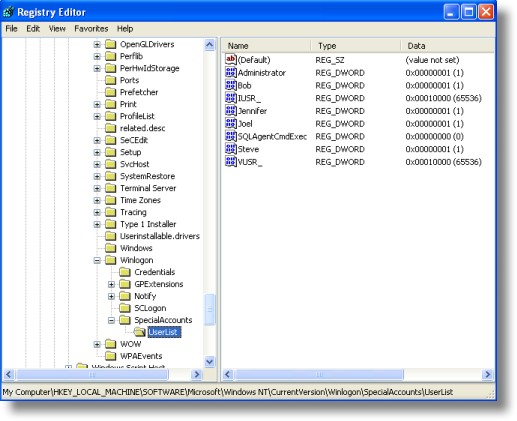Sort values by the Name column header
Screen dimensions: 517x421
266,46
